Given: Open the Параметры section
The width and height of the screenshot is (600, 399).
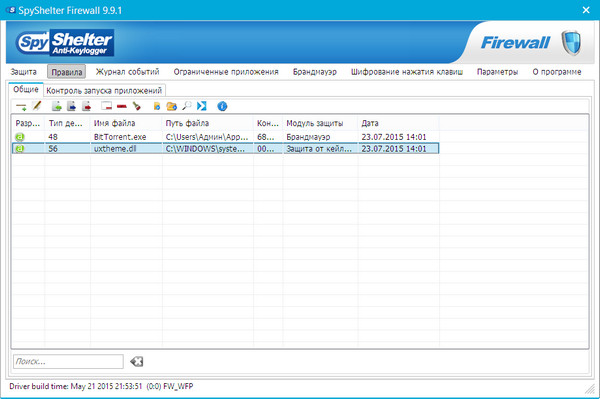Looking at the screenshot, I should 497,72.
